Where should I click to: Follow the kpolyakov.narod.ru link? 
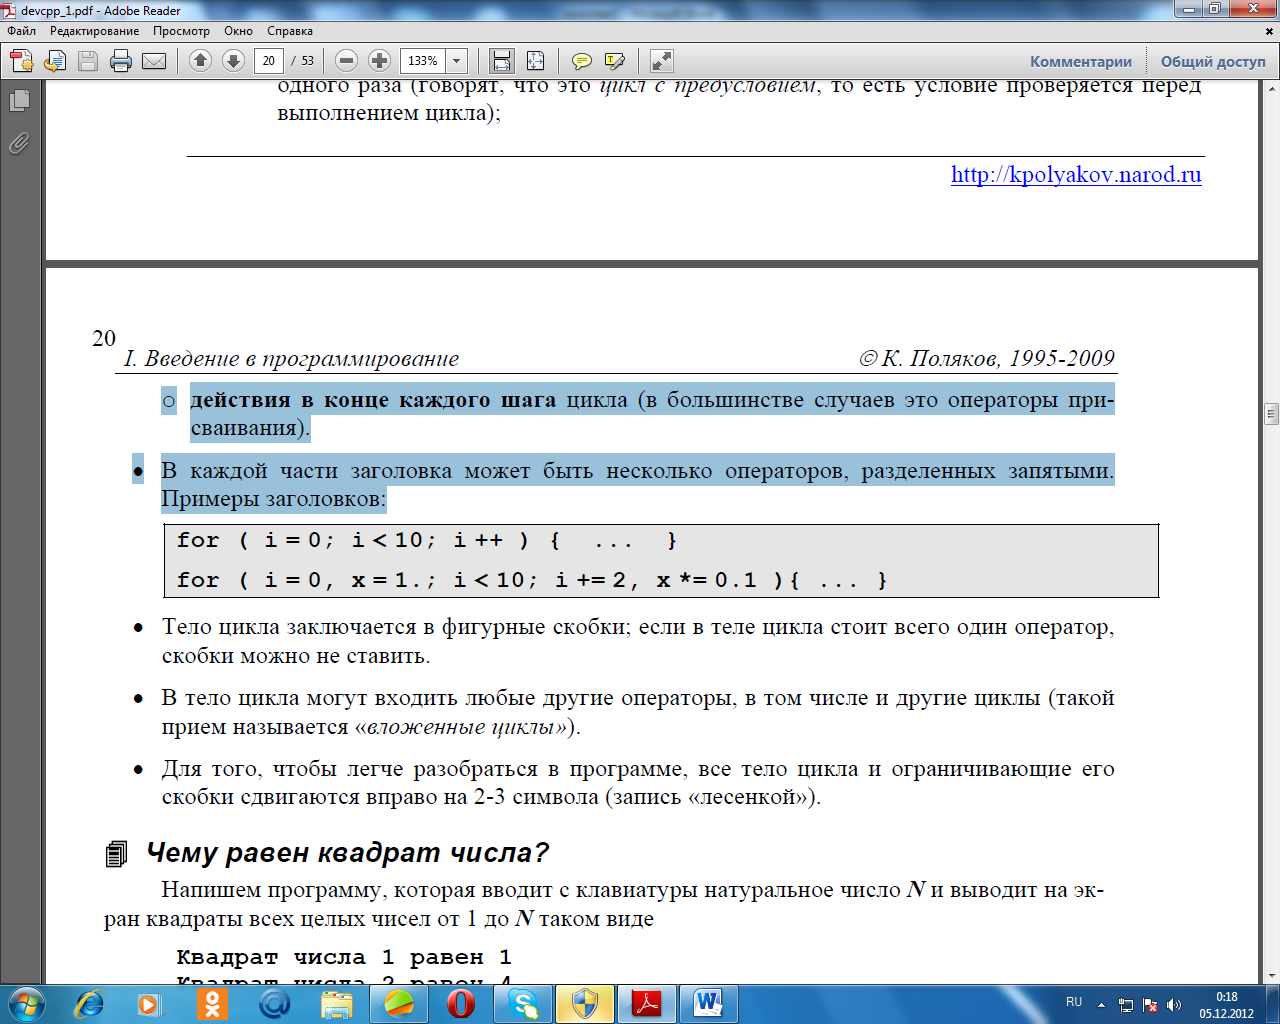[1076, 175]
